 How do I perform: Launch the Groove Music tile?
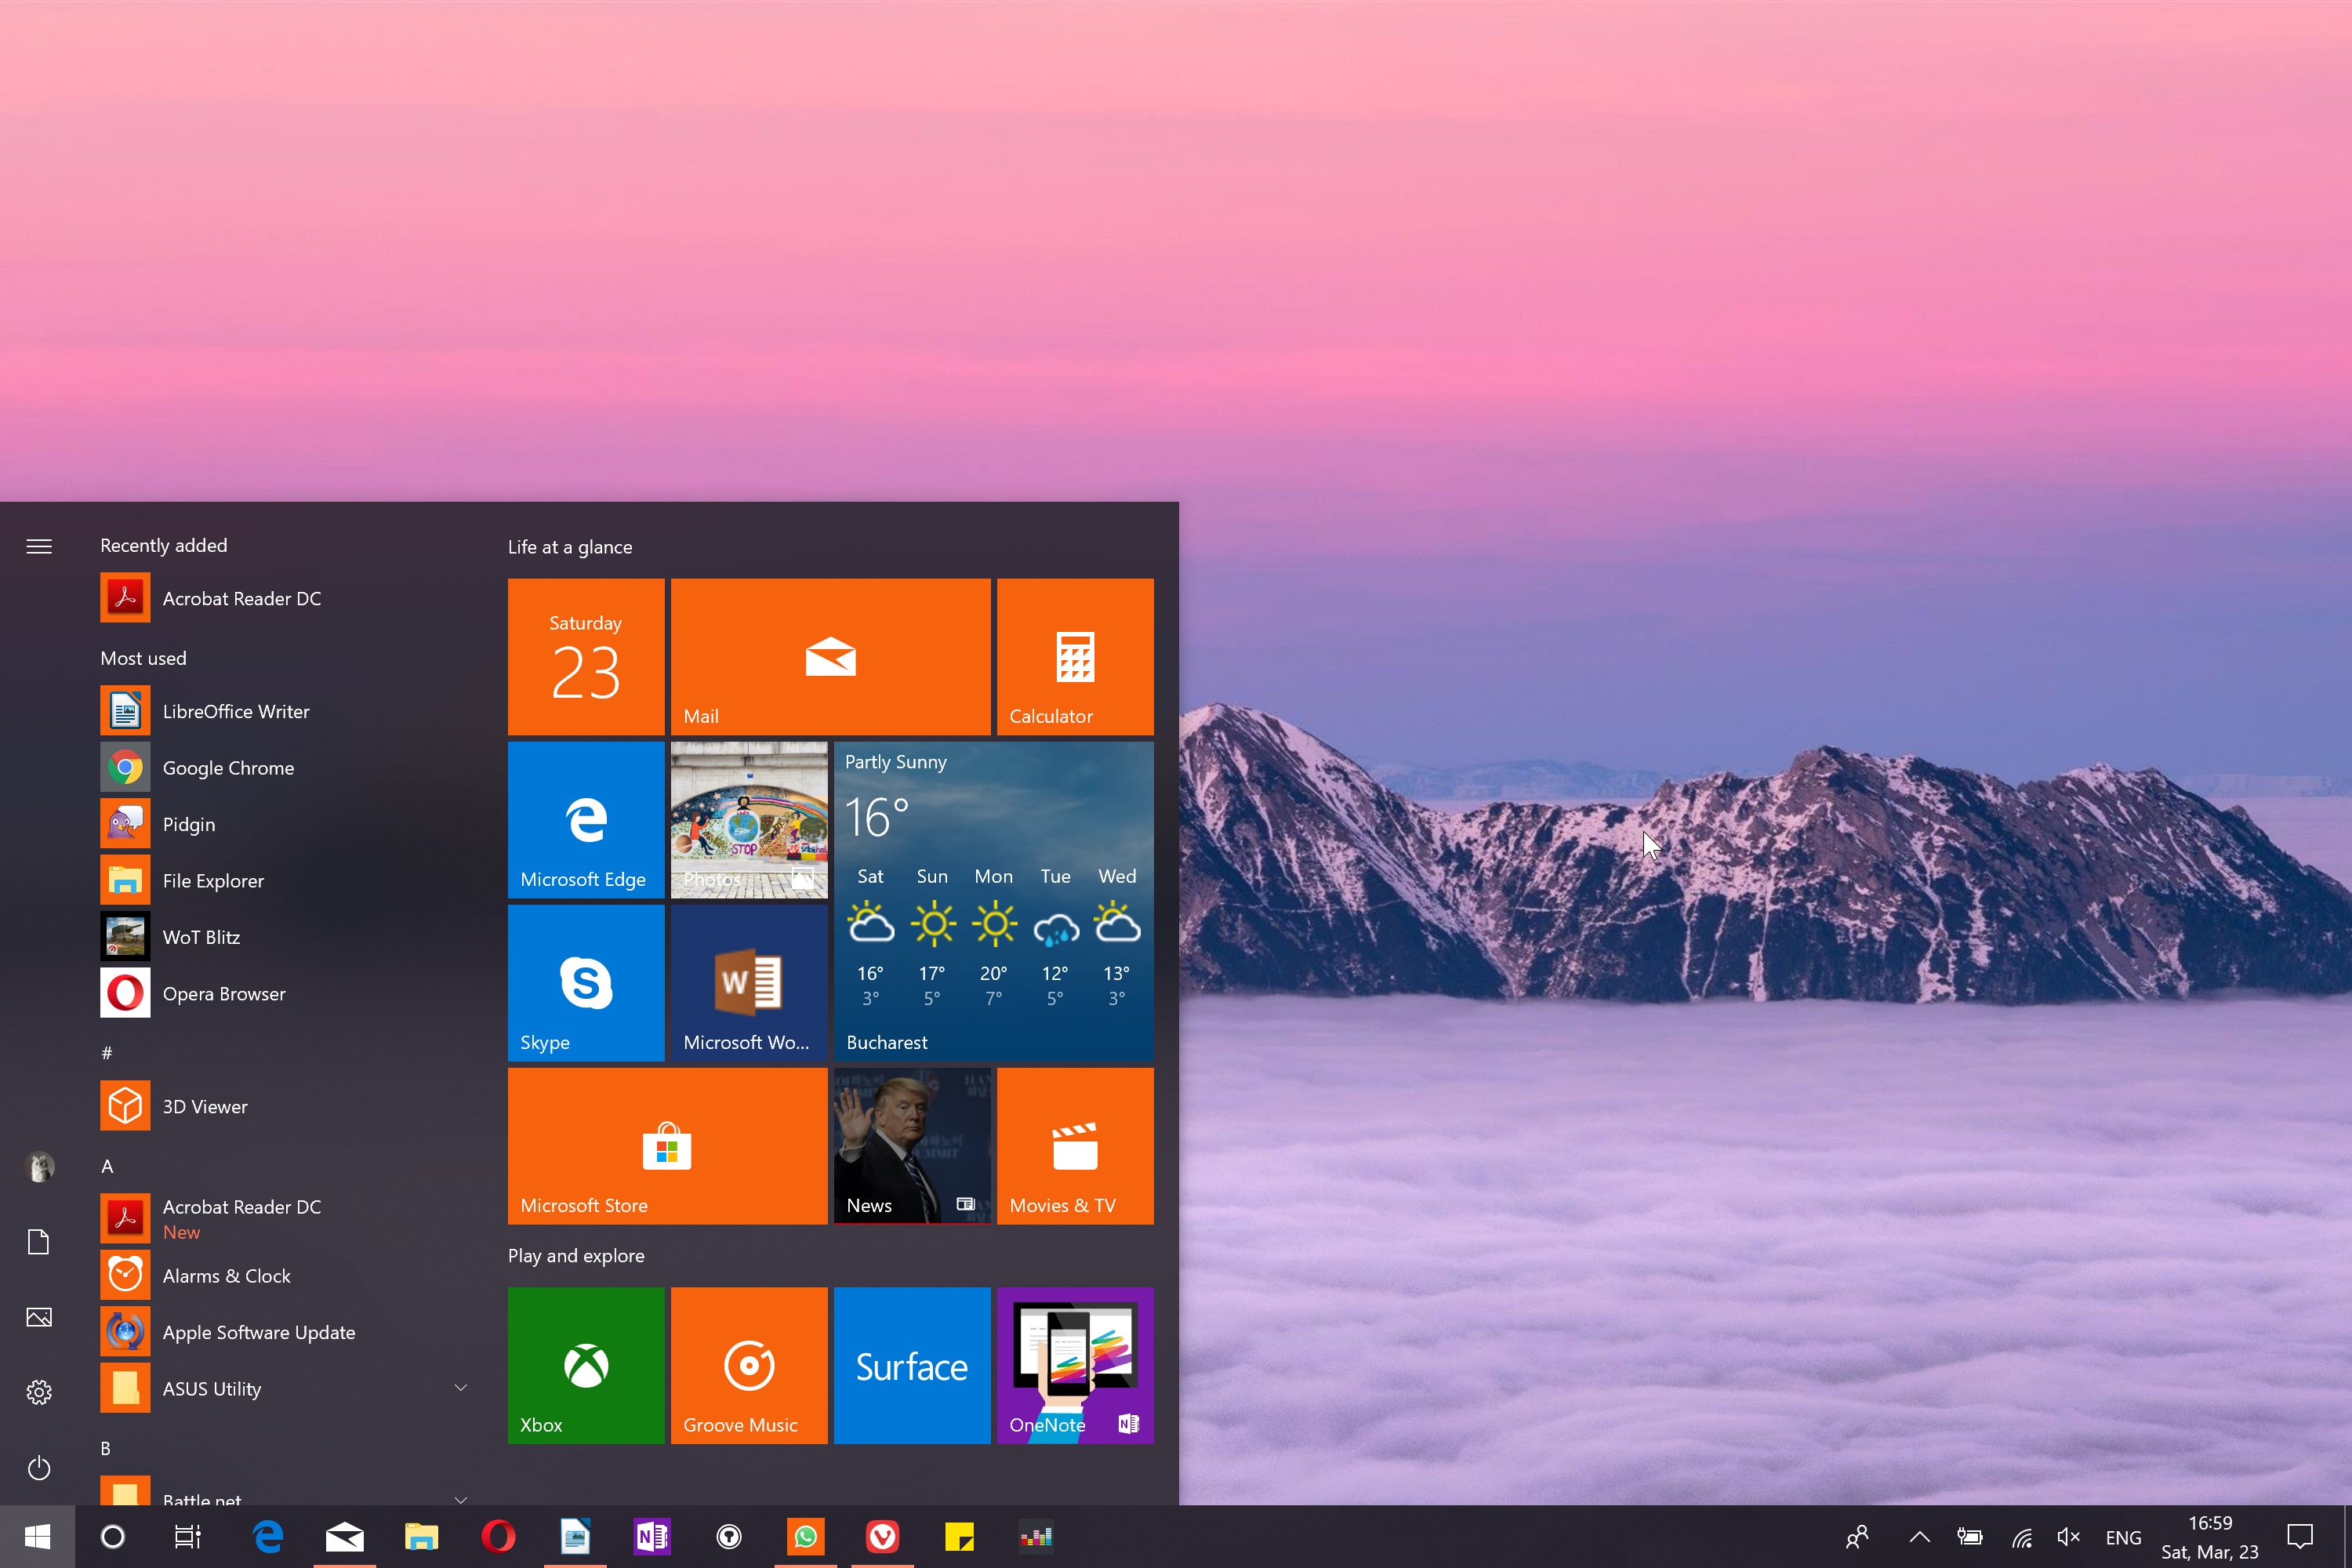coord(749,1365)
